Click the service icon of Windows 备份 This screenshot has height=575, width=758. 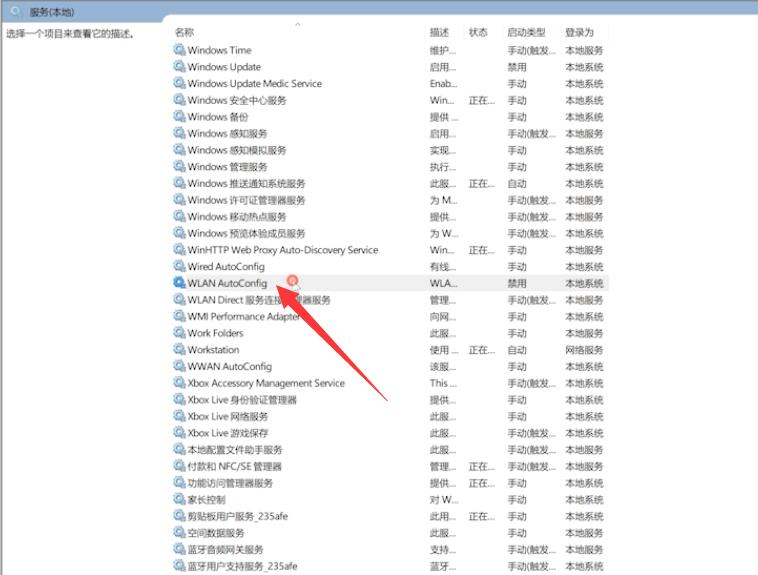pyautogui.click(x=179, y=117)
